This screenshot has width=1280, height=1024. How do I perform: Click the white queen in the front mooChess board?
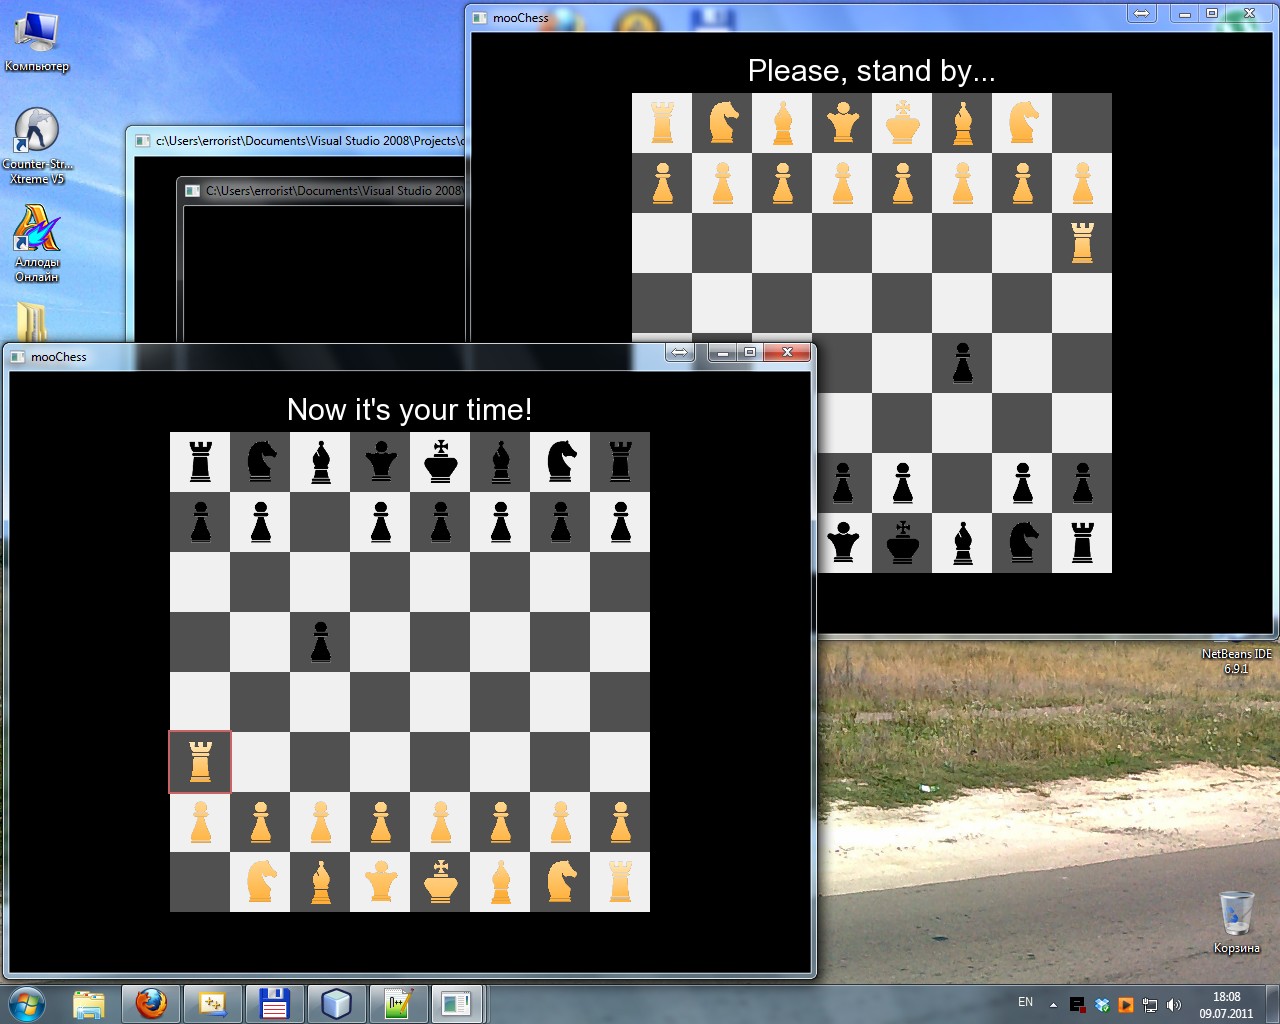380,882
